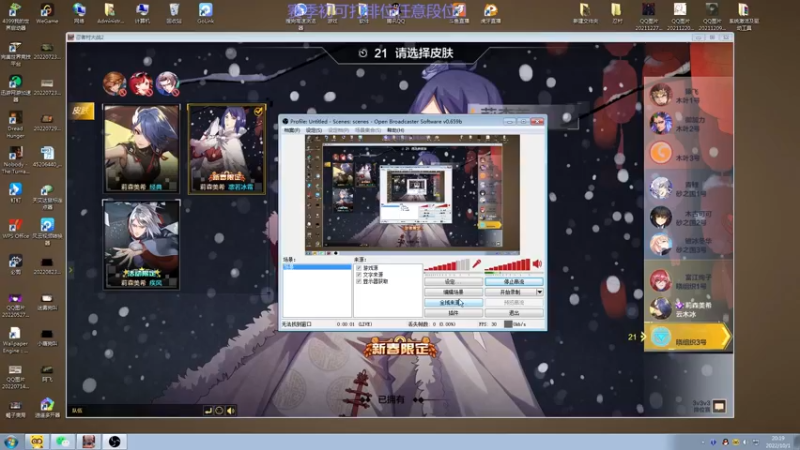This screenshot has width=800, height=450.
Task: Adjust the desktop volume meter in OBS
Action: (x=507, y=265)
